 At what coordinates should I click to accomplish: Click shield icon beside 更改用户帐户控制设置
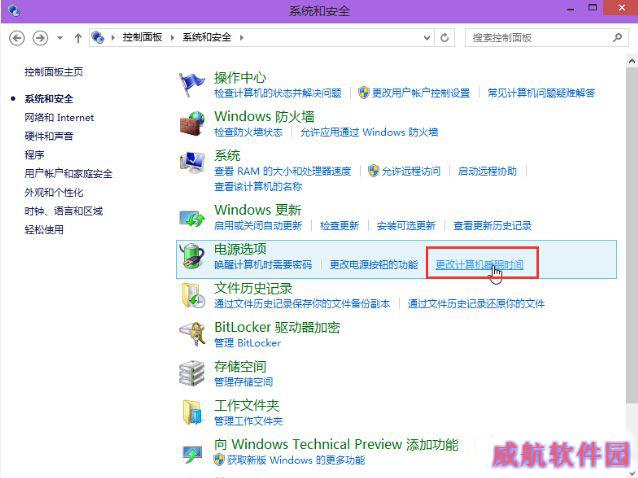pos(363,92)
